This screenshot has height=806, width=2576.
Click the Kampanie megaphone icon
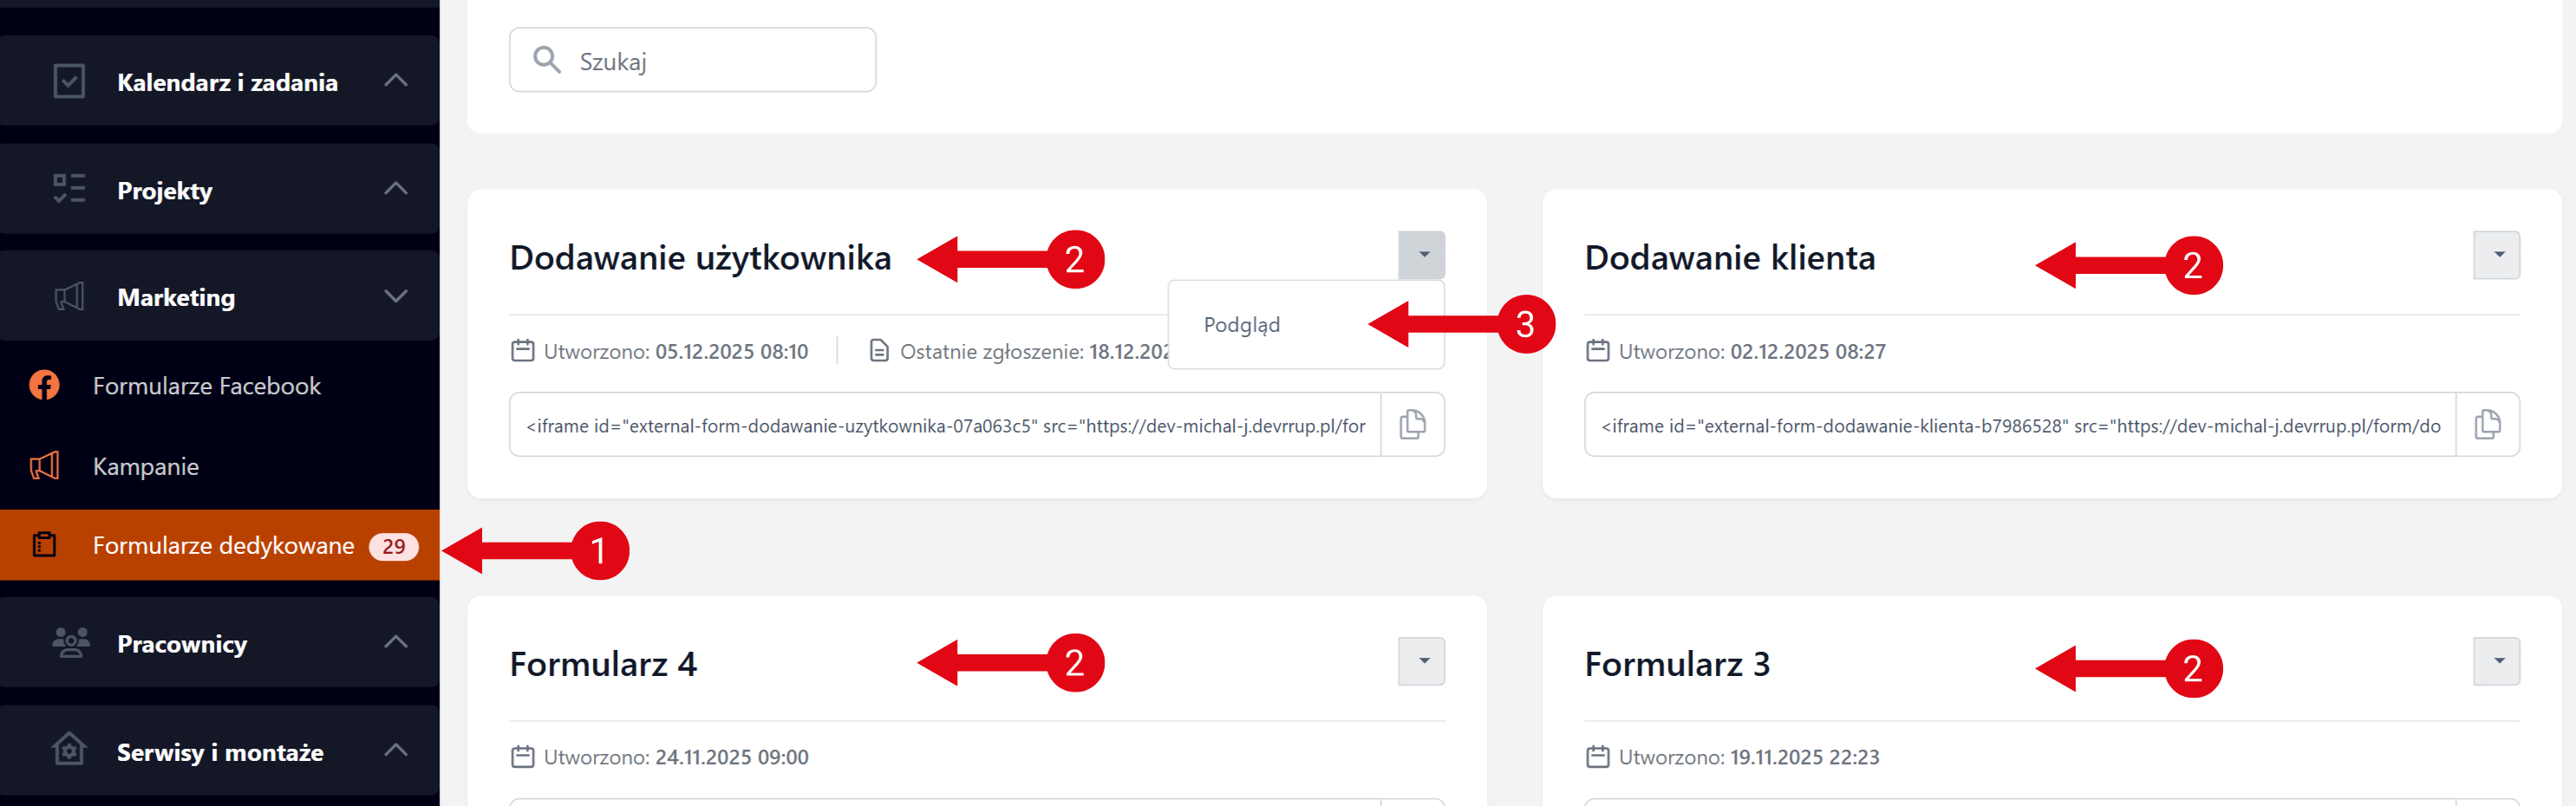(x=44, y=466)
